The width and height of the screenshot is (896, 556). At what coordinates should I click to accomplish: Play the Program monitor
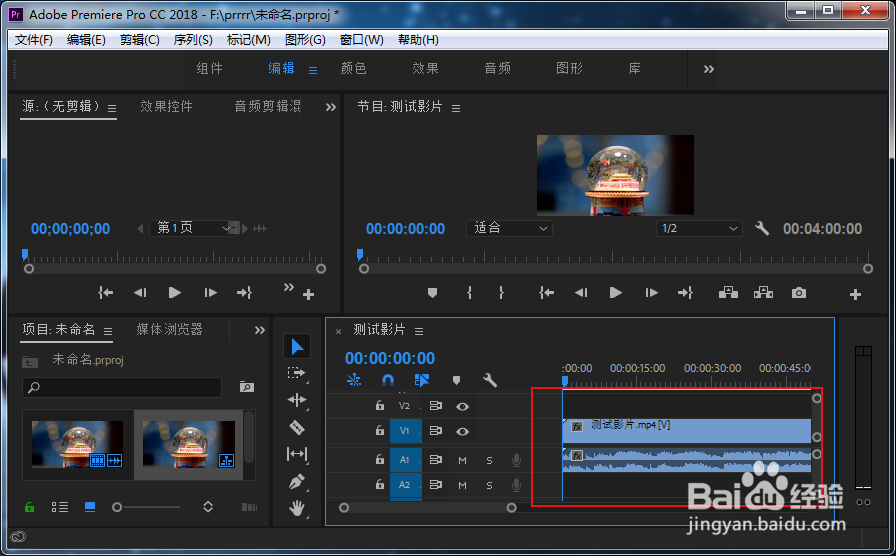pyautogui.click(x=615, y=293)
